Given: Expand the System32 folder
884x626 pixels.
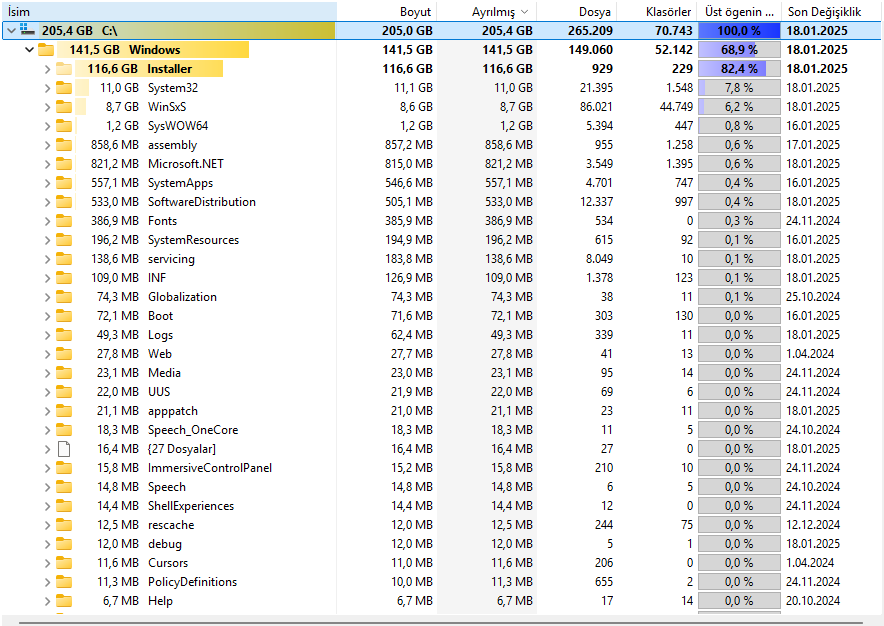Looking at the screenshot, I should [x=47, y=88].
